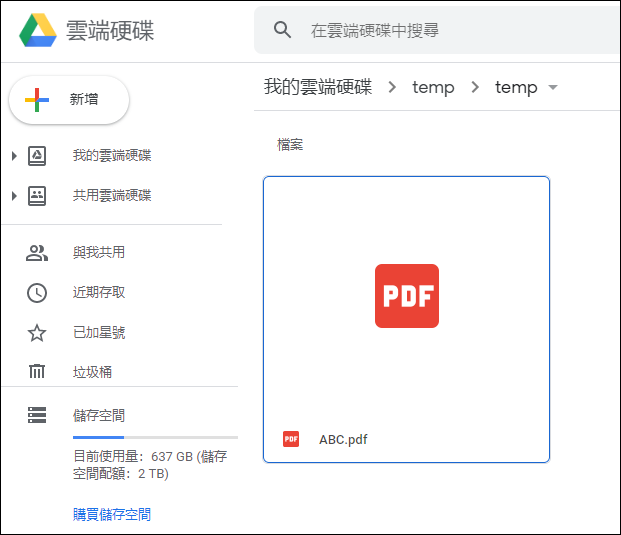Click the storage usage progress bar
Image resolution: width=621 pixels, height=535 pixels.
155,437
